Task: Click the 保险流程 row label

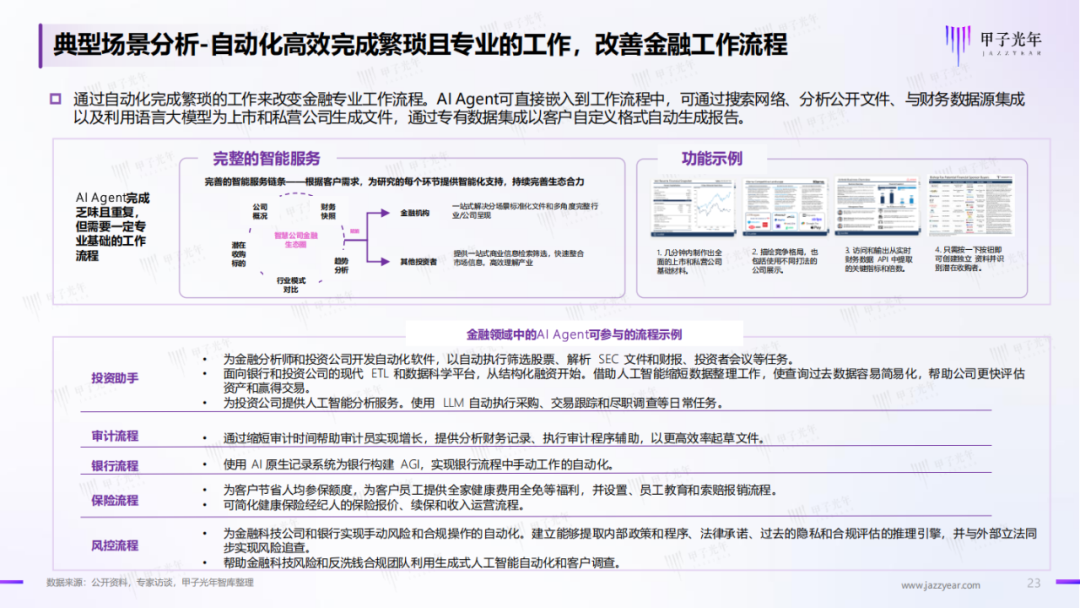Action: click(114, 501)
